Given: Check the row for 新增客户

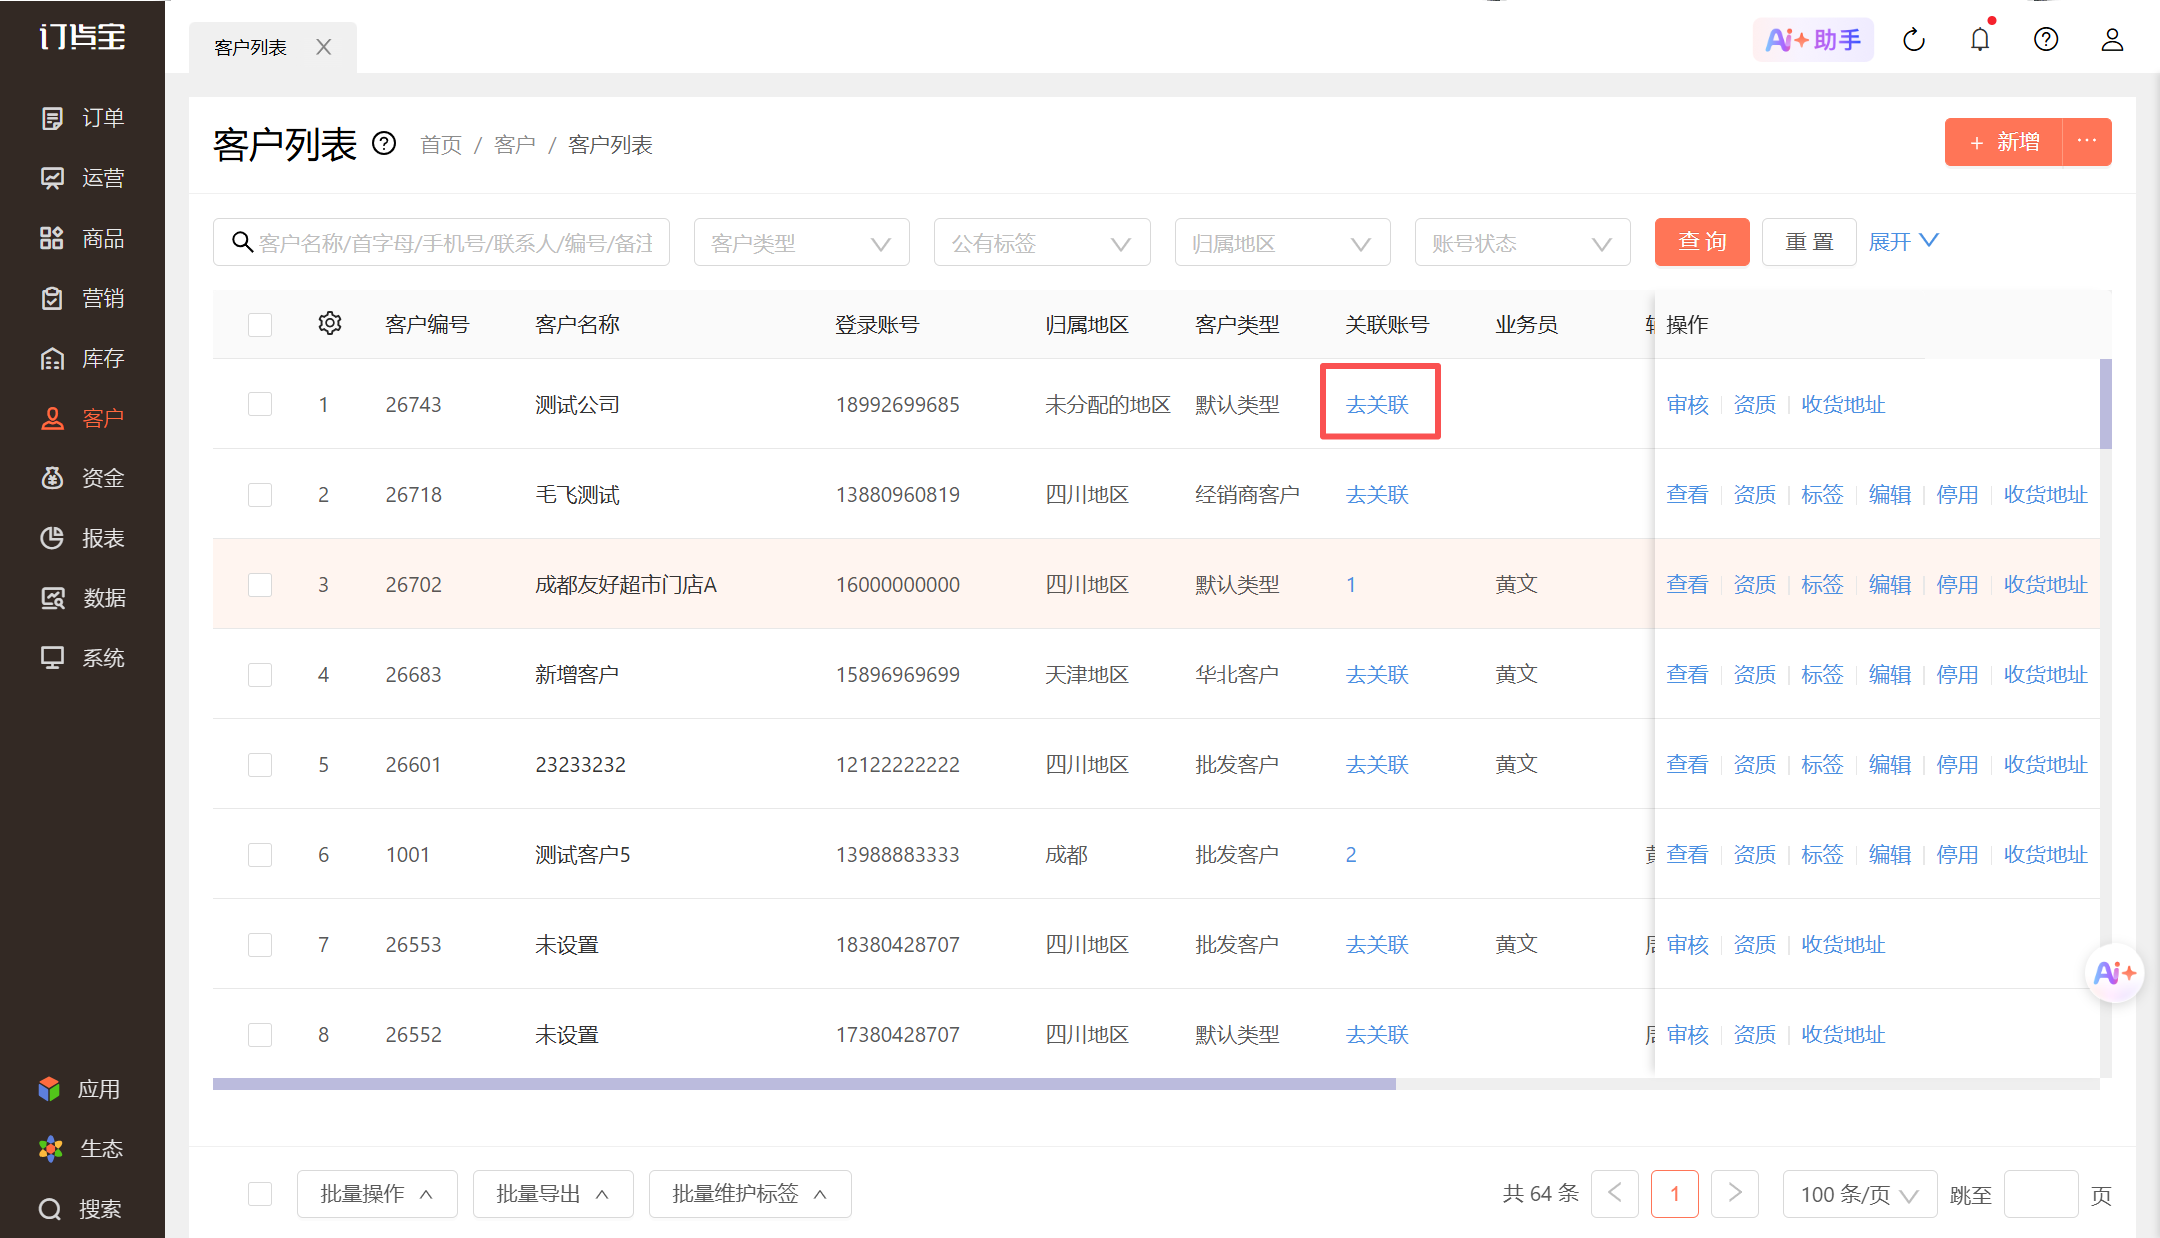Looking at the screenshot, I should (x=260, y=674).
